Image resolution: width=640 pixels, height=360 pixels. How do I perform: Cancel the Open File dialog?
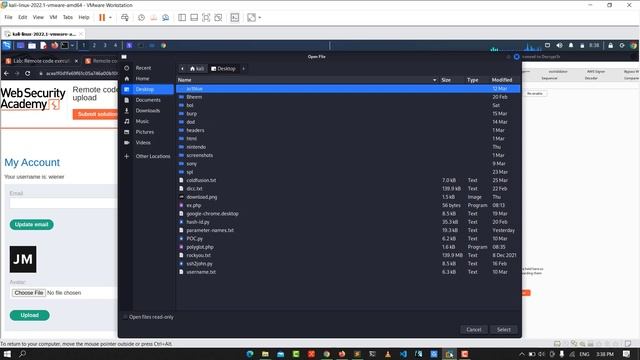click(473, 329)
